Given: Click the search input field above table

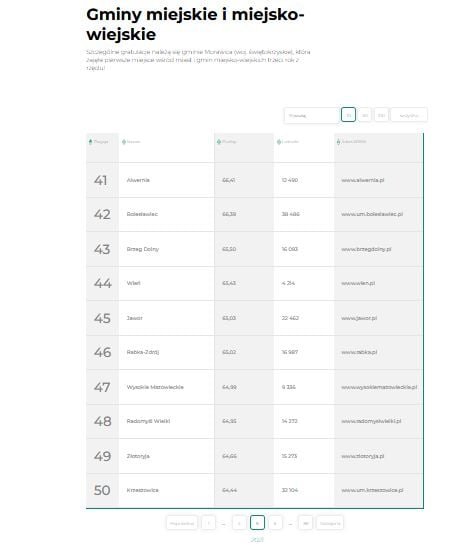Looking at the screenshot, I should [311, 115].
